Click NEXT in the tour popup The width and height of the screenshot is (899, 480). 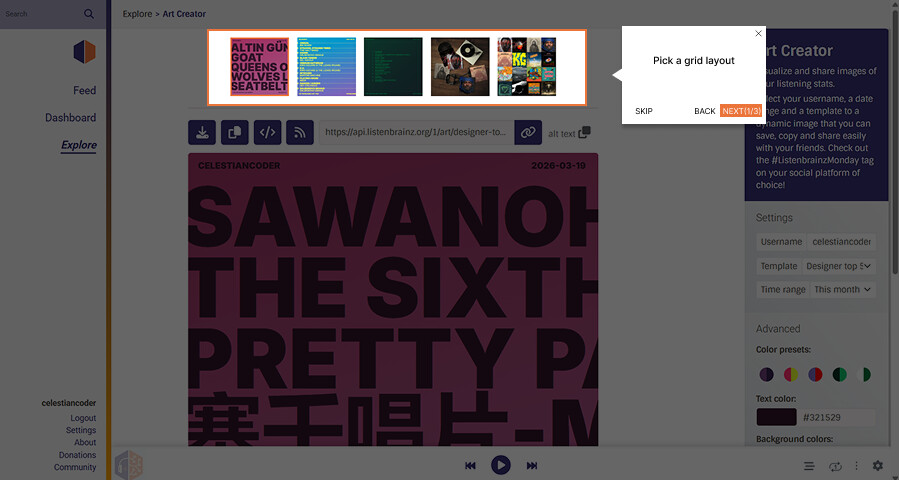coord(740,111)
